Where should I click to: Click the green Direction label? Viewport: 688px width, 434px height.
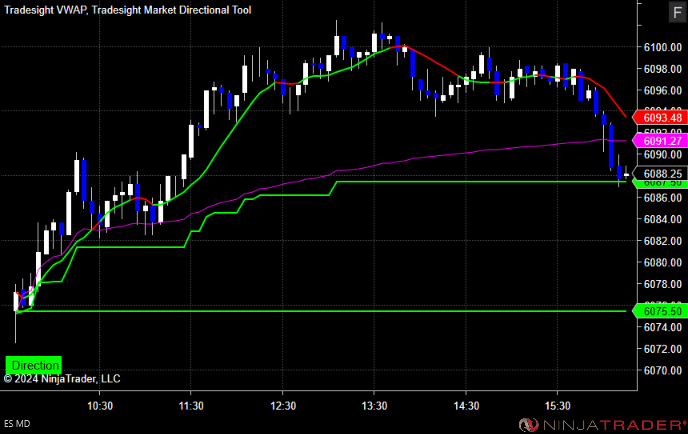pos(34,365)
